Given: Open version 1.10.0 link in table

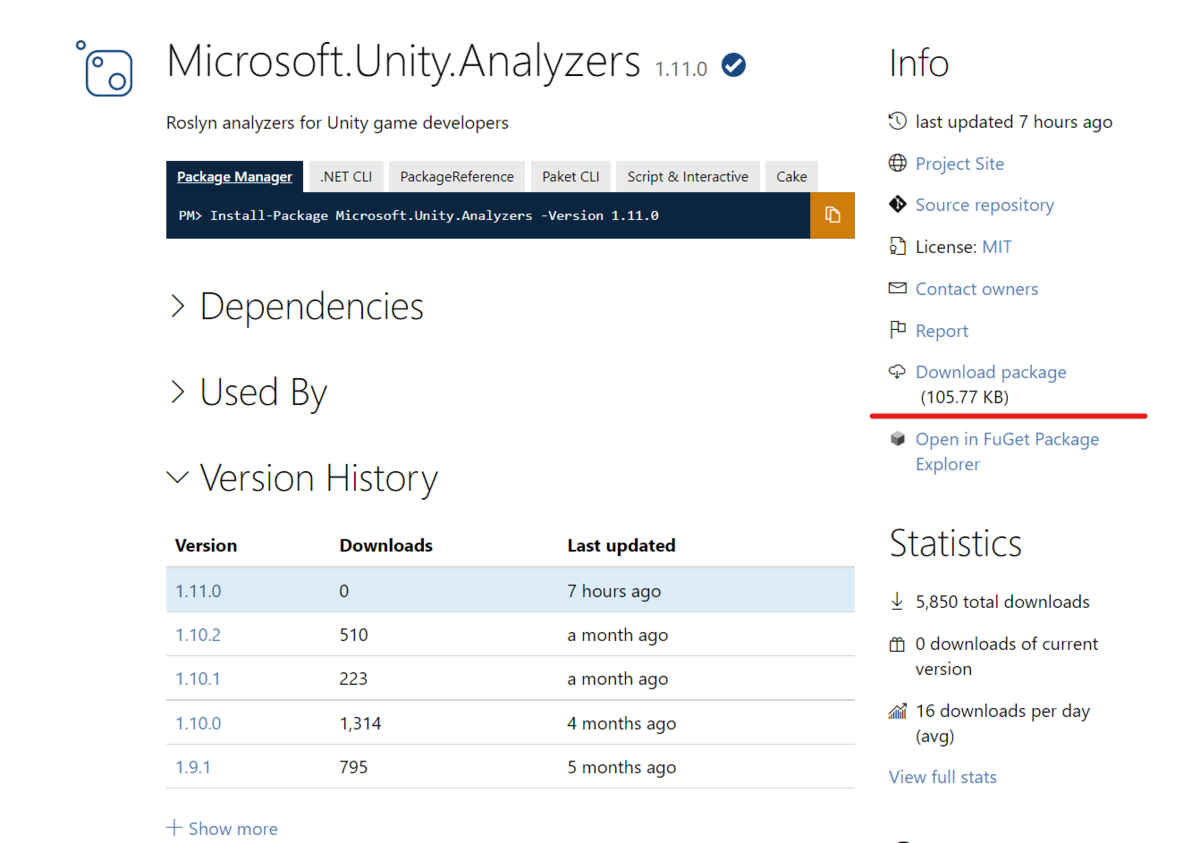Looking at the screenshot, I should click(198, 723).
